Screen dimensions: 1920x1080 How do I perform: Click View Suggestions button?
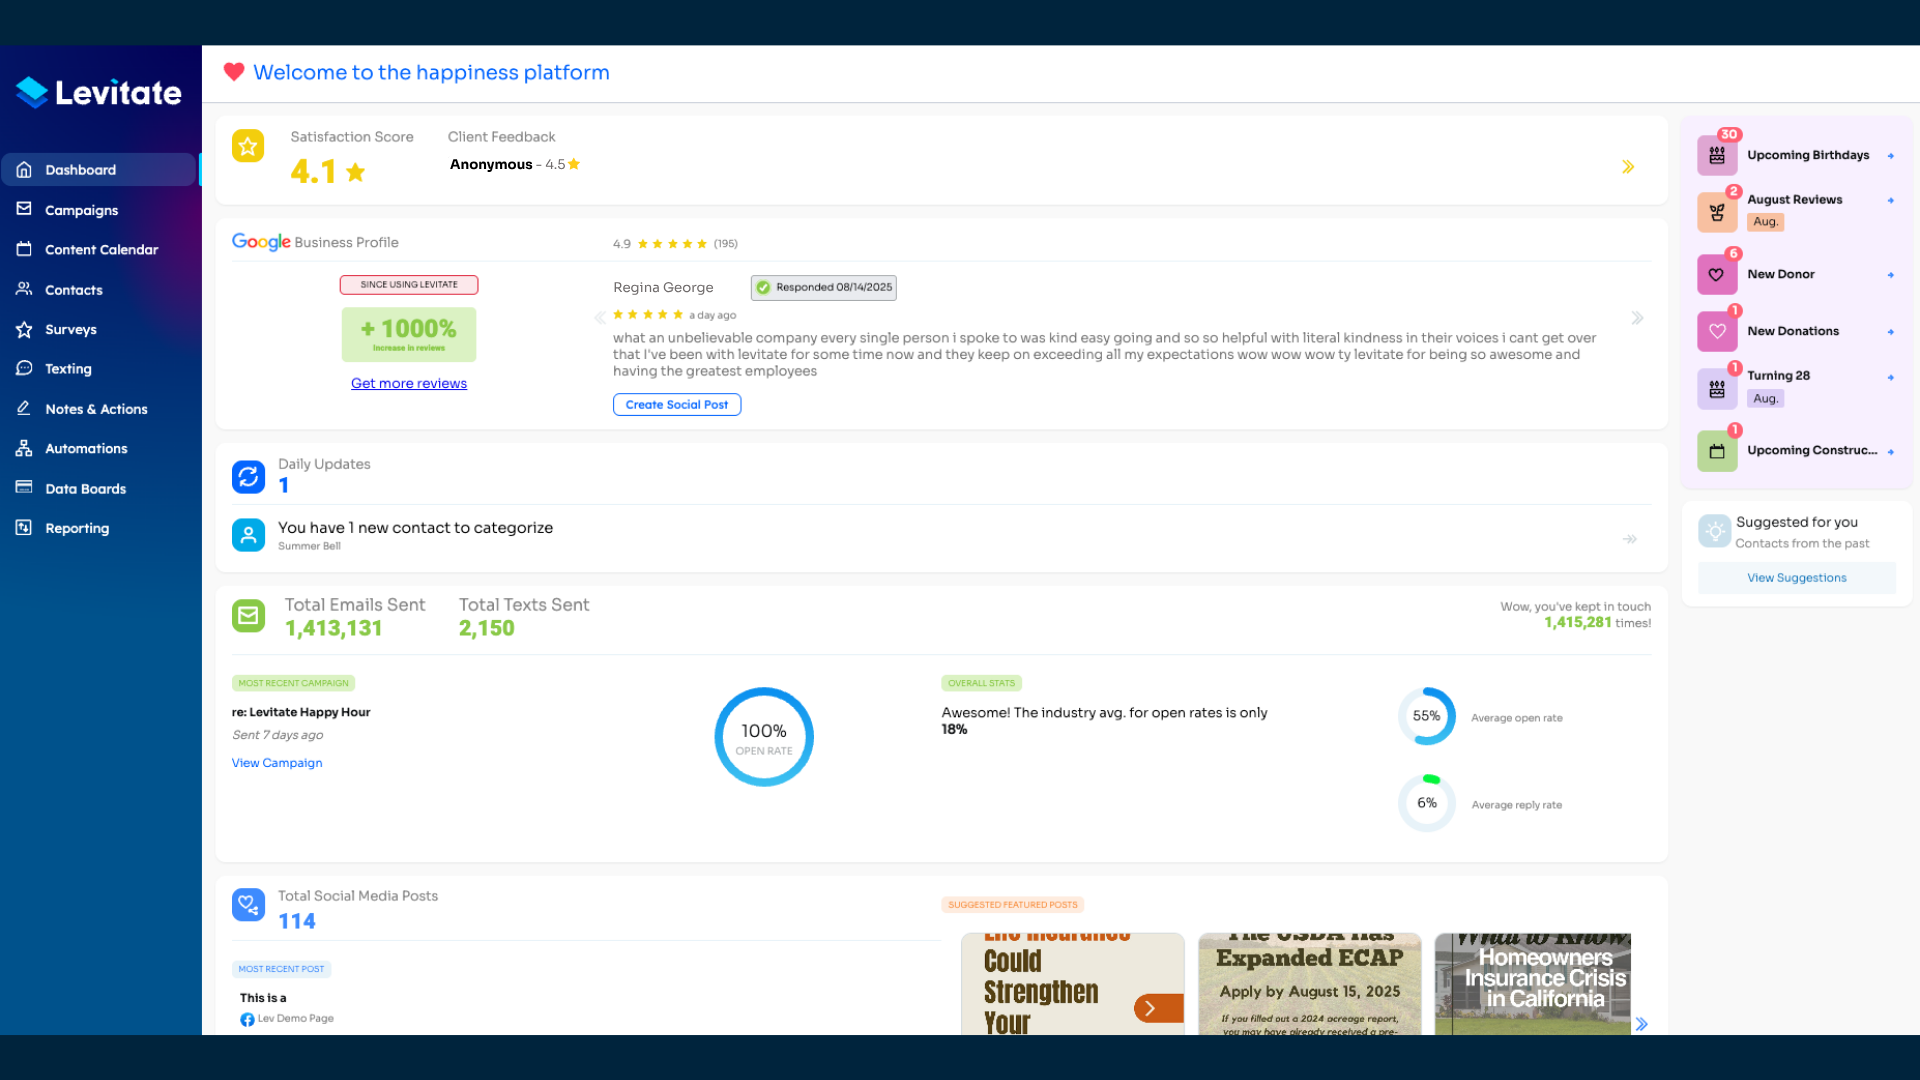[x=1796, y=578]
